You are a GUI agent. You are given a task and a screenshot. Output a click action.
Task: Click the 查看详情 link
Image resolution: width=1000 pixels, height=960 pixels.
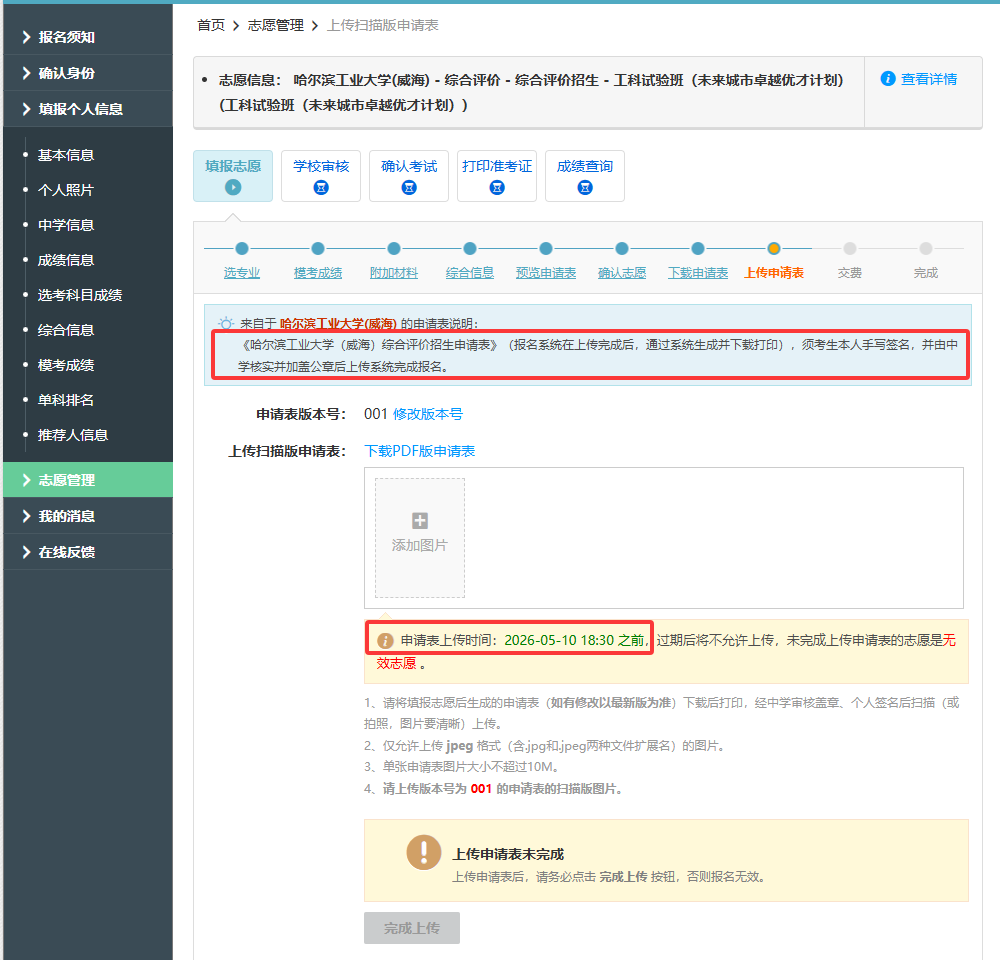click(929, 79)
